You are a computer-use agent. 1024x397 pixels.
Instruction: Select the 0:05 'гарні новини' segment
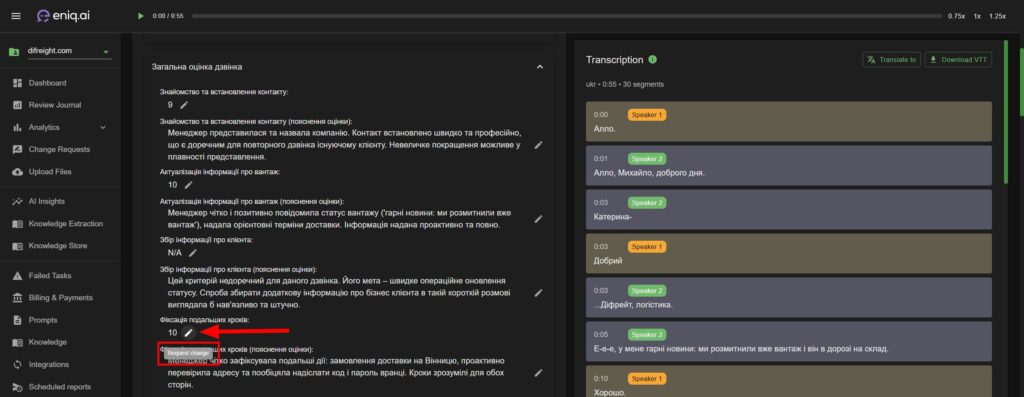(789, 341)
